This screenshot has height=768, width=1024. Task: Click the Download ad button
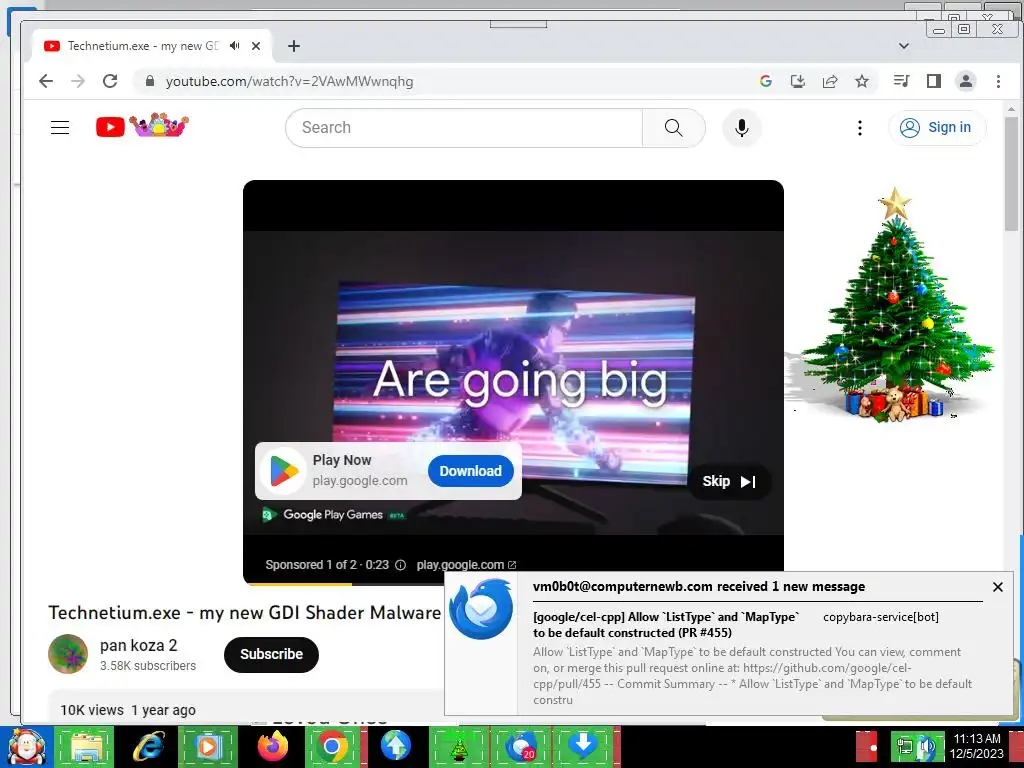coord(471,471)
